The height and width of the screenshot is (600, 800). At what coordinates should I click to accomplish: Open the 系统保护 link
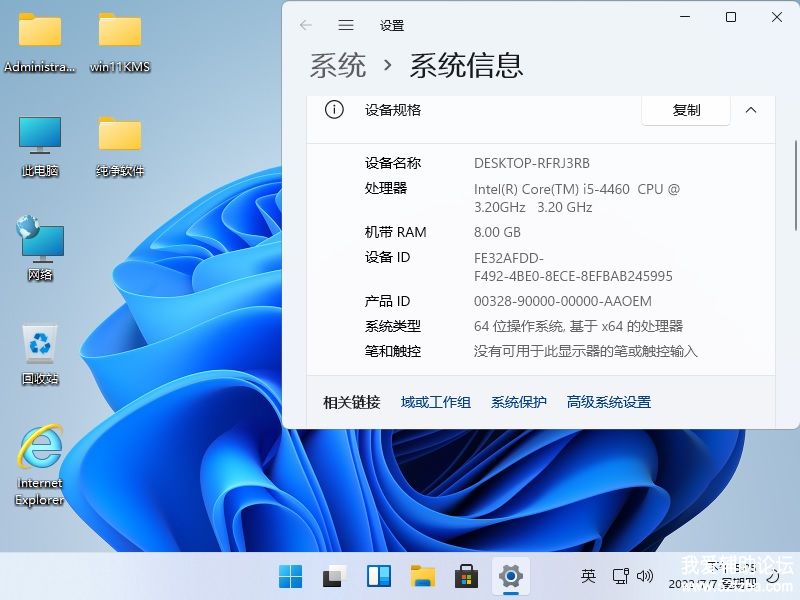coord(518,402)
